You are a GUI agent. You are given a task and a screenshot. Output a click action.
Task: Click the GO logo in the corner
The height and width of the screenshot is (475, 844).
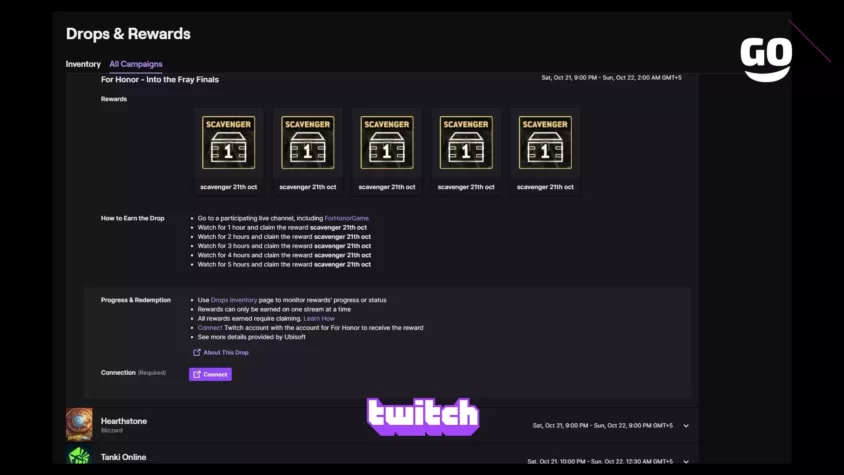(766, 59)
